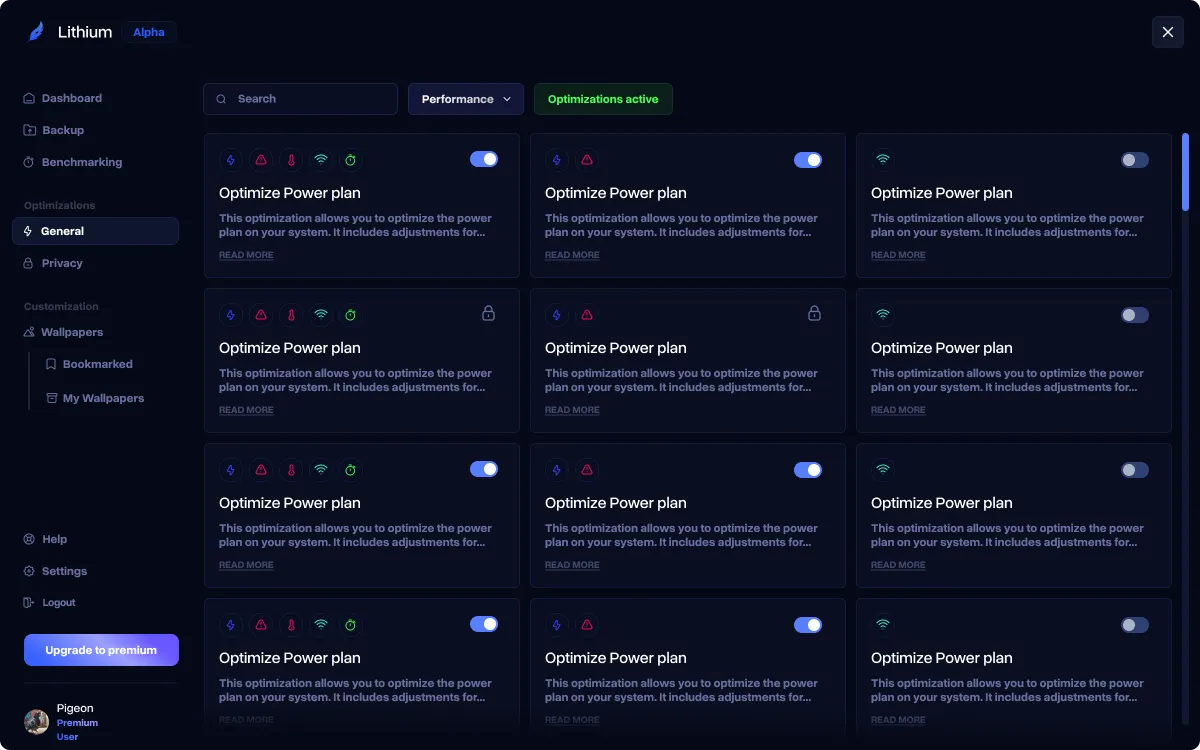This screenshot has height=750, width=1200.
Task: Open the Performance dropdown
Action: pyautogui.click(x=465, y=99)
